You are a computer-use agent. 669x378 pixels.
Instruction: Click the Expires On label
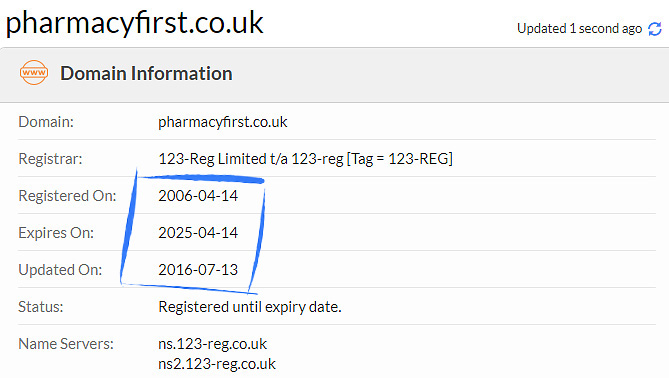point(56,233)
